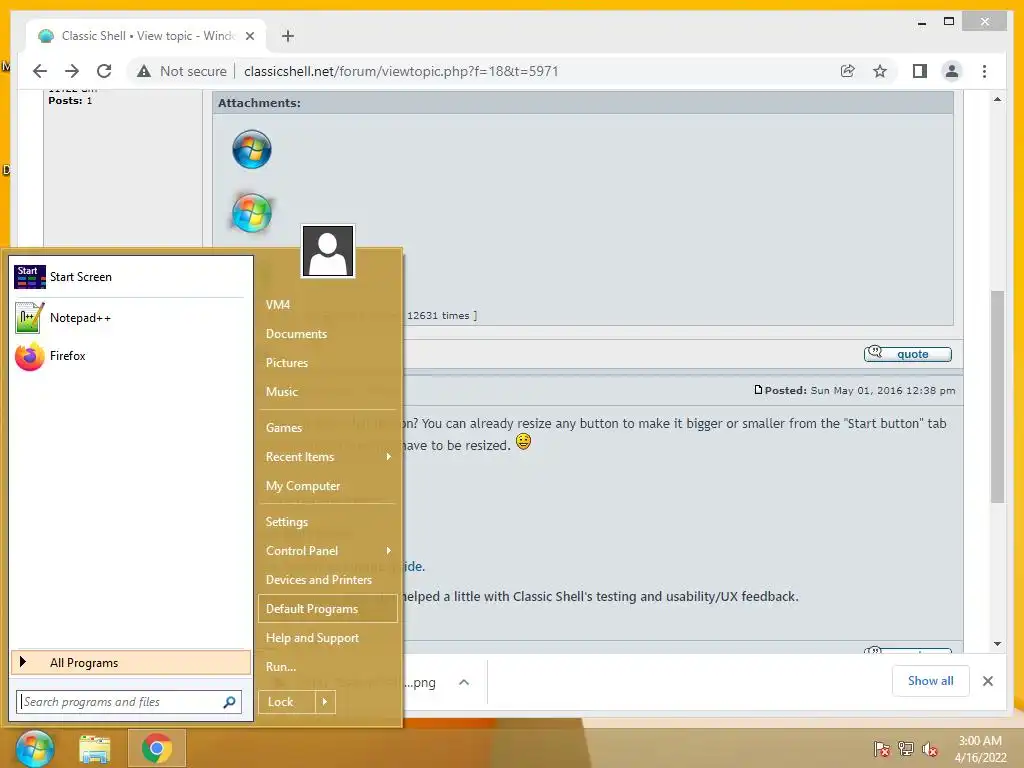This screenshot has width=1024, height=768.
Task: Open the Chrome three-dot menu
Action: (985, 71)
